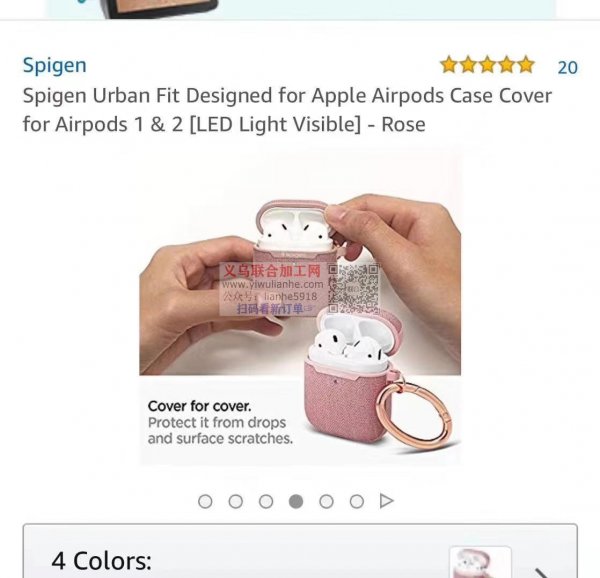Tap the main product image
Viewport: 600px width, 578px height.
tap(300, 308)
